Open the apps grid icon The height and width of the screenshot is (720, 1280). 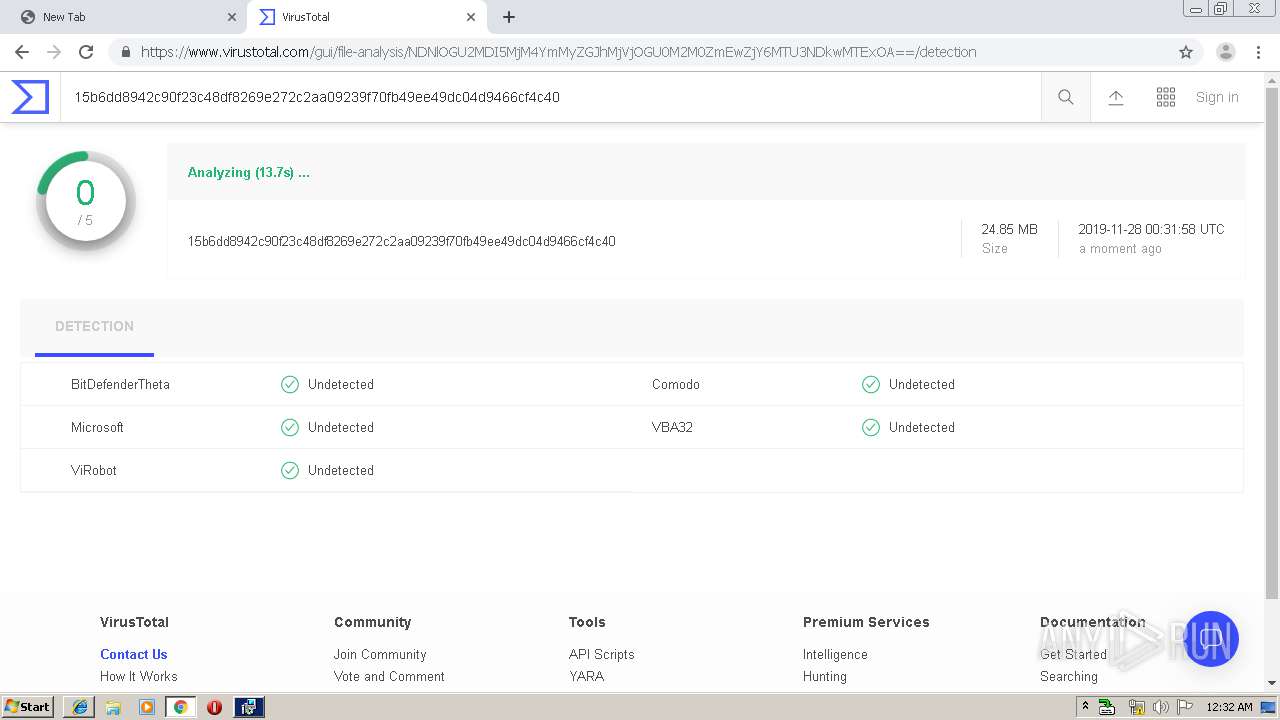click(1166, 97)
